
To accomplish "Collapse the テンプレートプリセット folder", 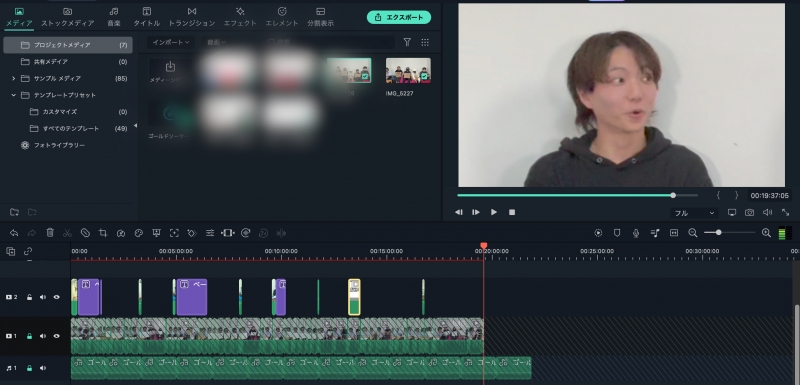I will pos(14,95).
